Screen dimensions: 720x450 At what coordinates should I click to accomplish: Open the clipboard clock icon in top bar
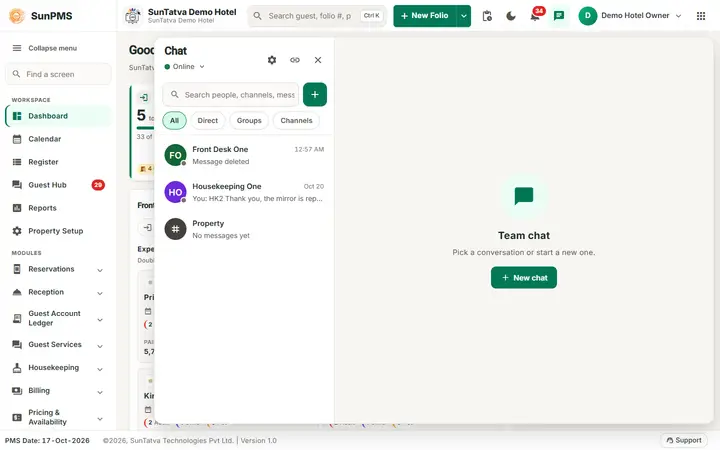coord(487,16)
